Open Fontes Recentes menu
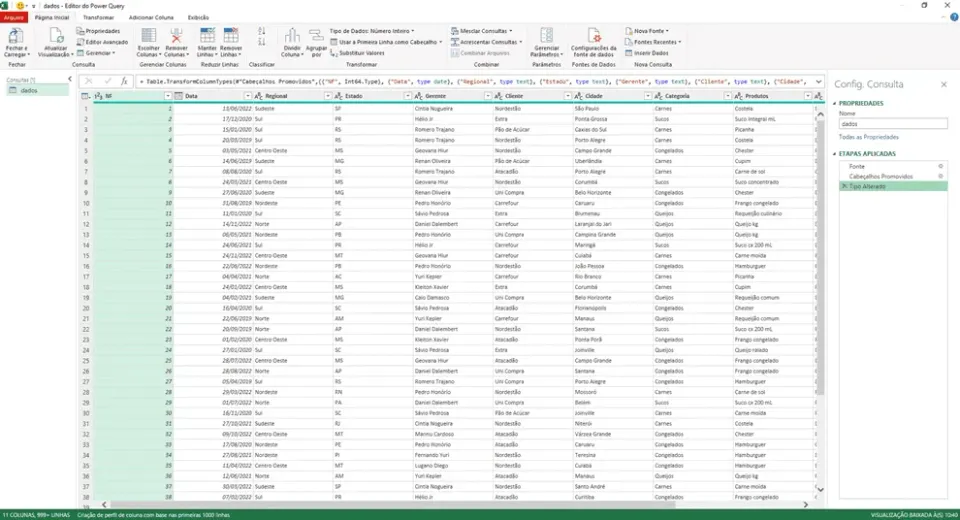This screenshot has height=520, width=960. click(653, 42)
